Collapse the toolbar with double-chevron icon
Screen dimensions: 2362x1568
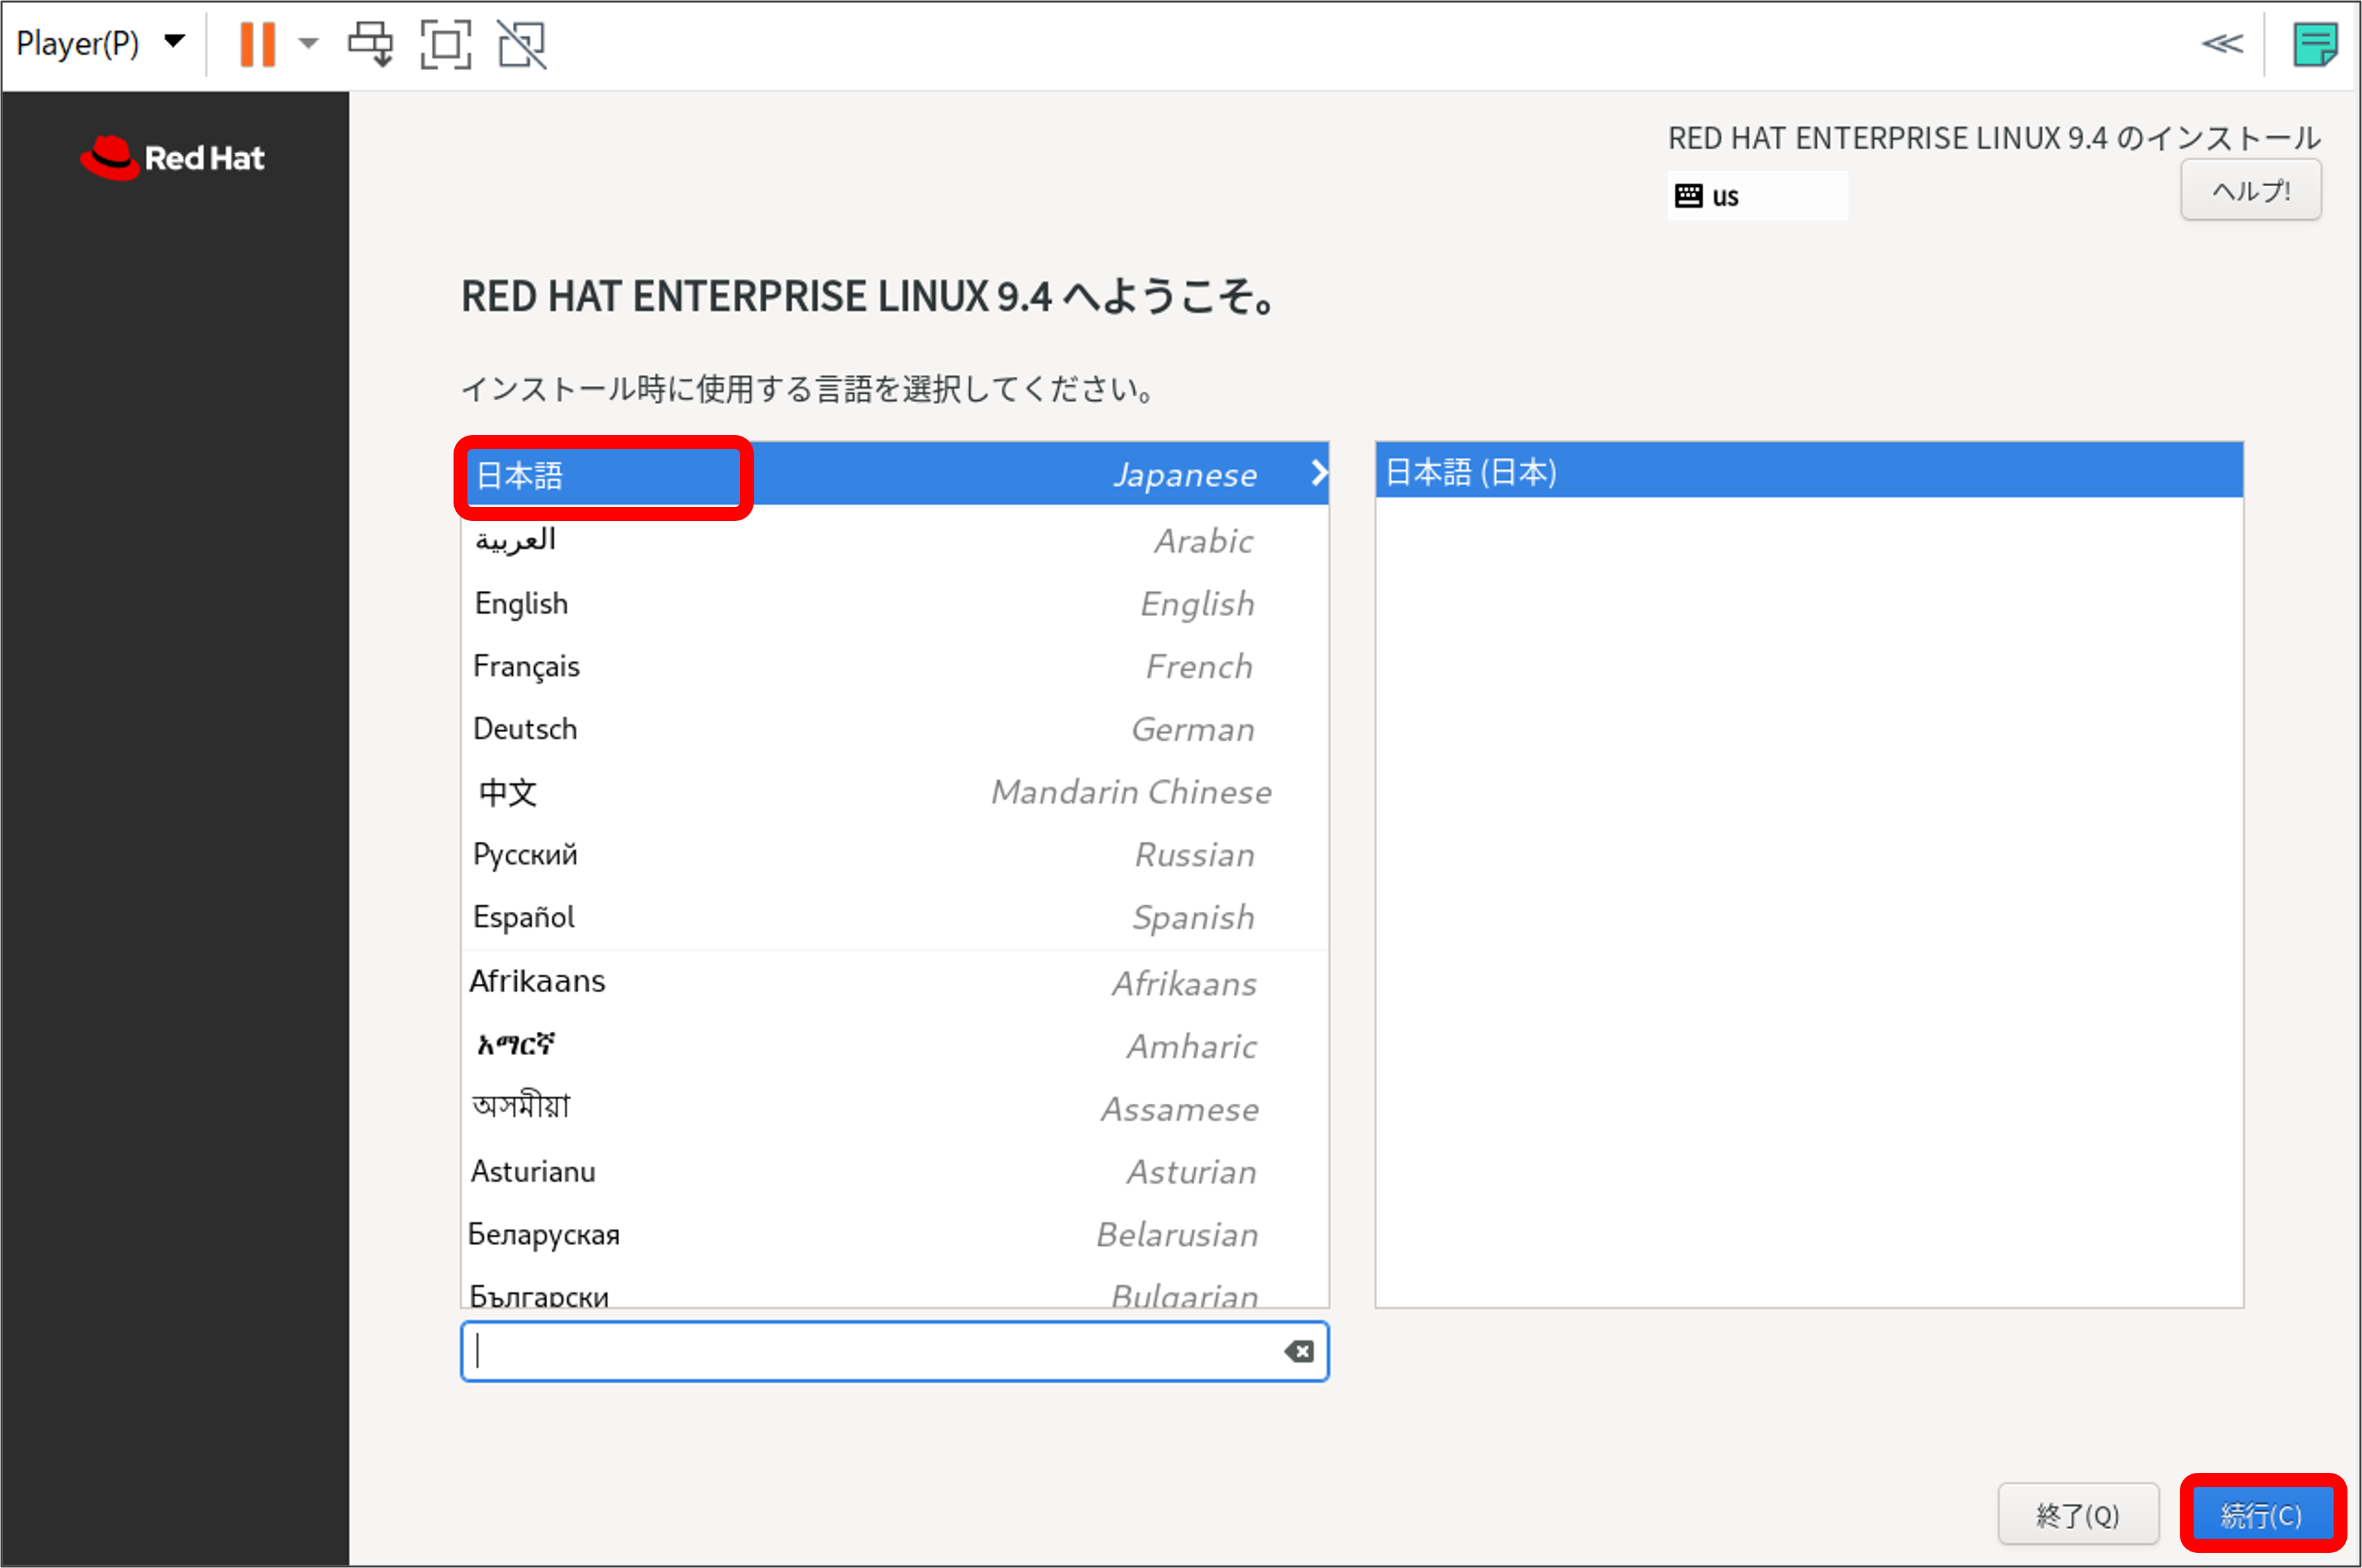pyautogui.click(x=2222, y=44)
